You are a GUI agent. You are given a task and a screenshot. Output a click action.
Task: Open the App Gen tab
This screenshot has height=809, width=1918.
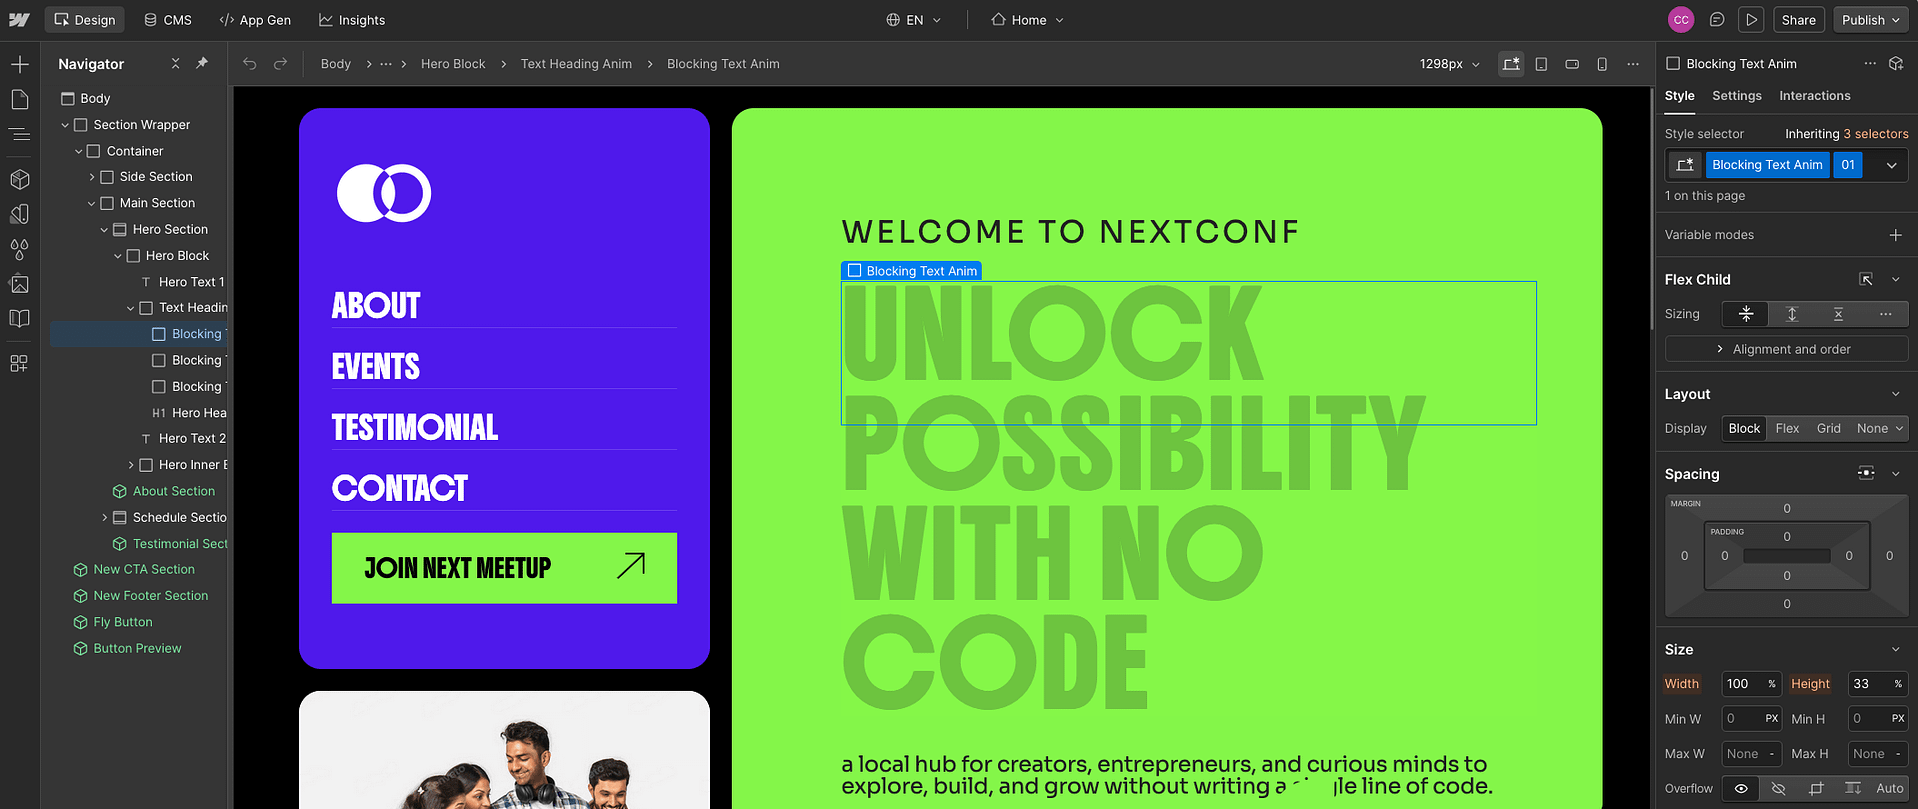(255, 20)
